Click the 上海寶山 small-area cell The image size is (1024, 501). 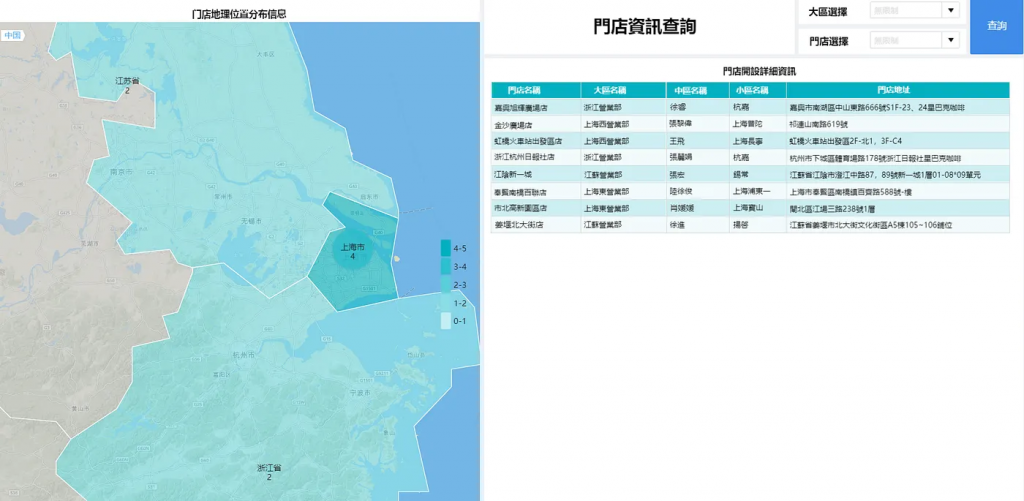coord(758,208)
